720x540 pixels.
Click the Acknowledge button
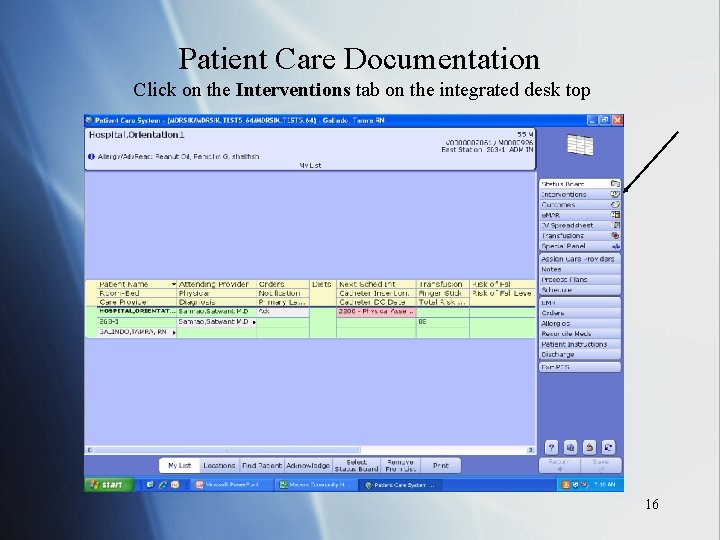(308, 466)
